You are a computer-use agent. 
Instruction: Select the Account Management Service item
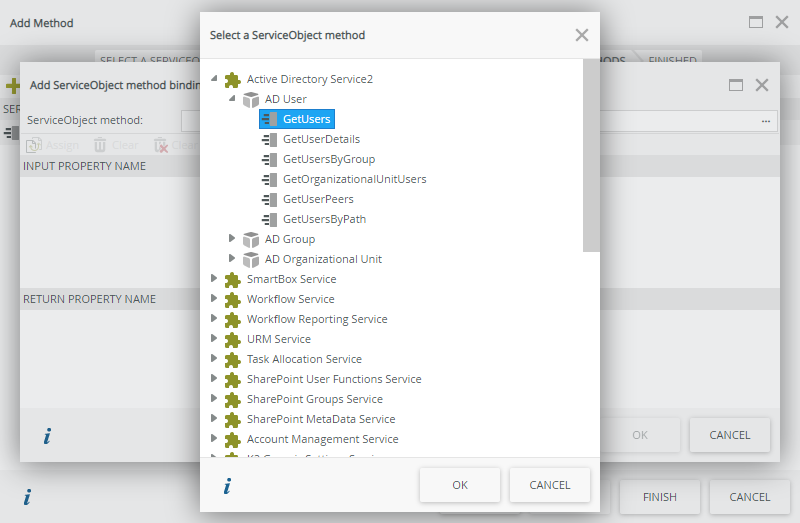click(322, 439)
